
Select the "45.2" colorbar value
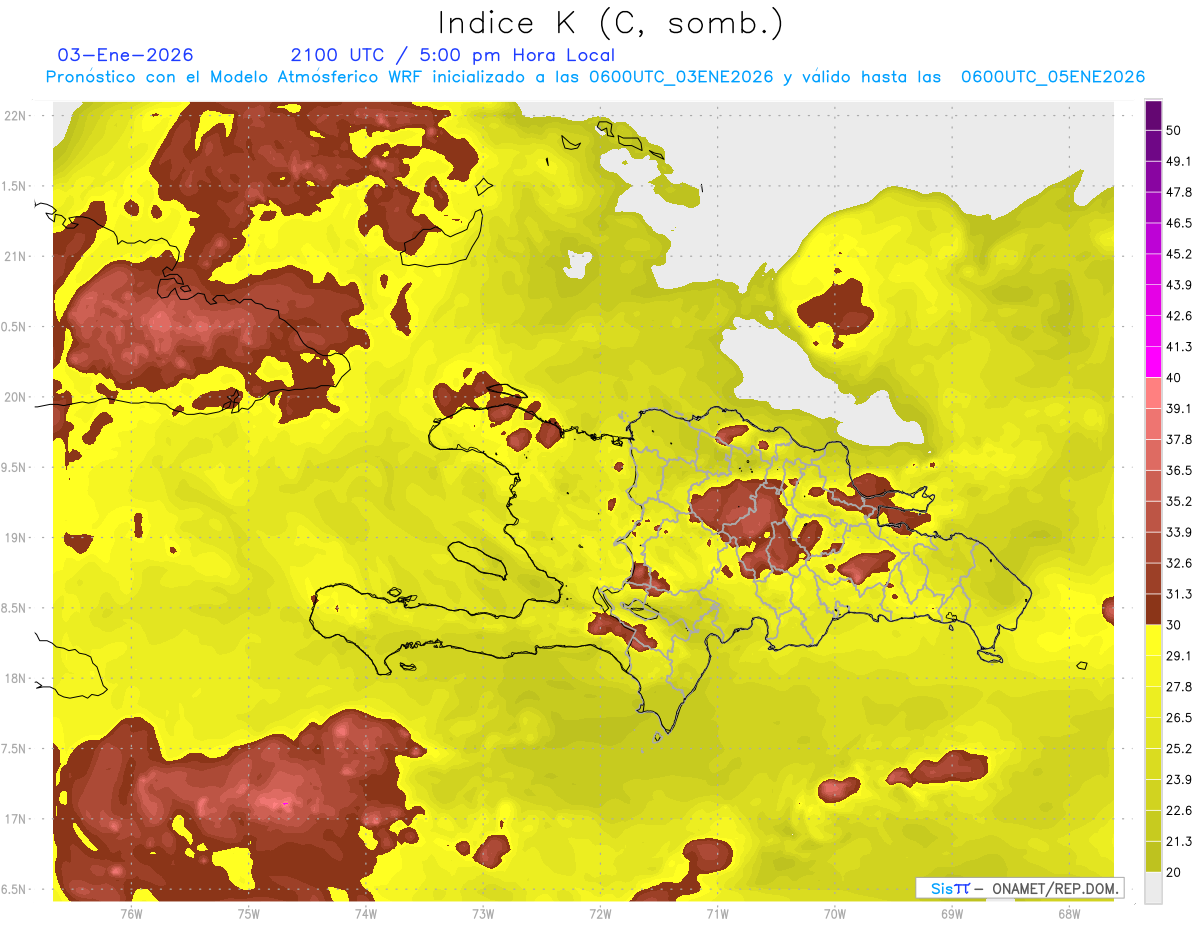(x=1180, y=254)
